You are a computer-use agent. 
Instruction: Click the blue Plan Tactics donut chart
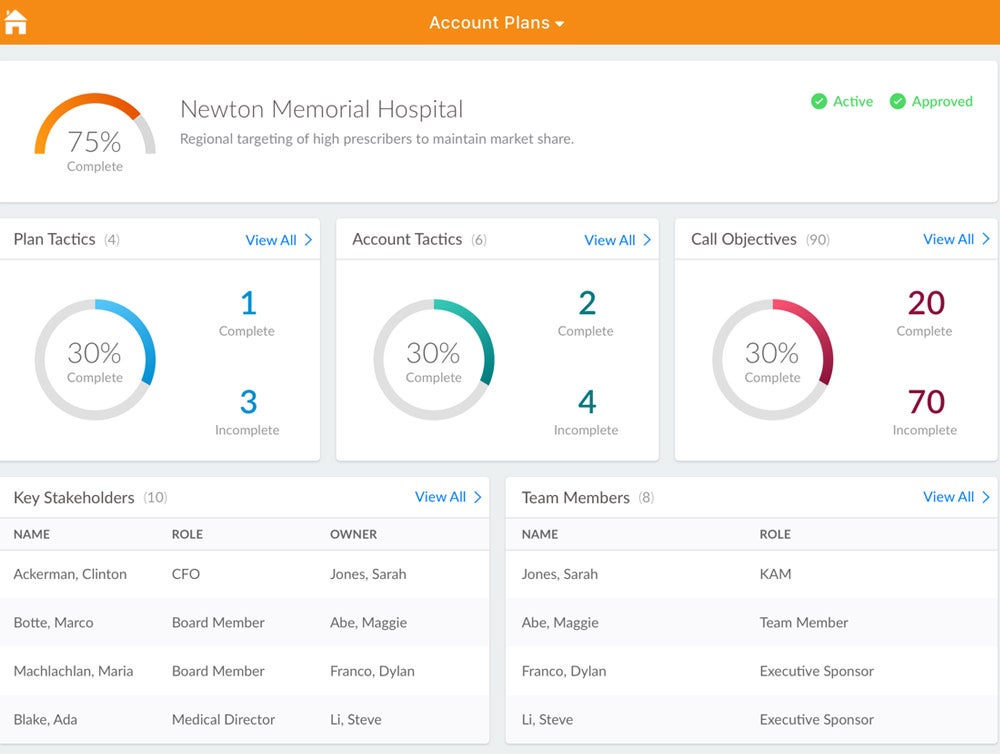point(95,359)
